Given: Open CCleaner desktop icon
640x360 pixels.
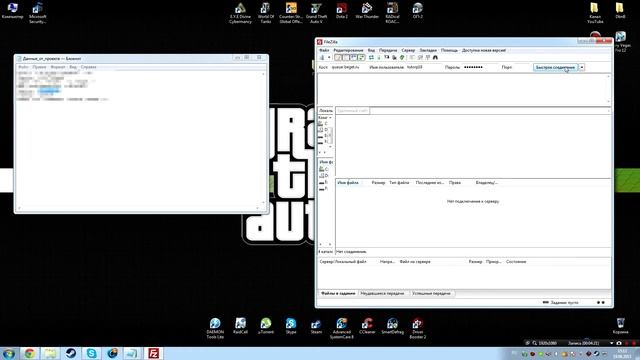Looking at the screenshot, I should tap(367, 326).
